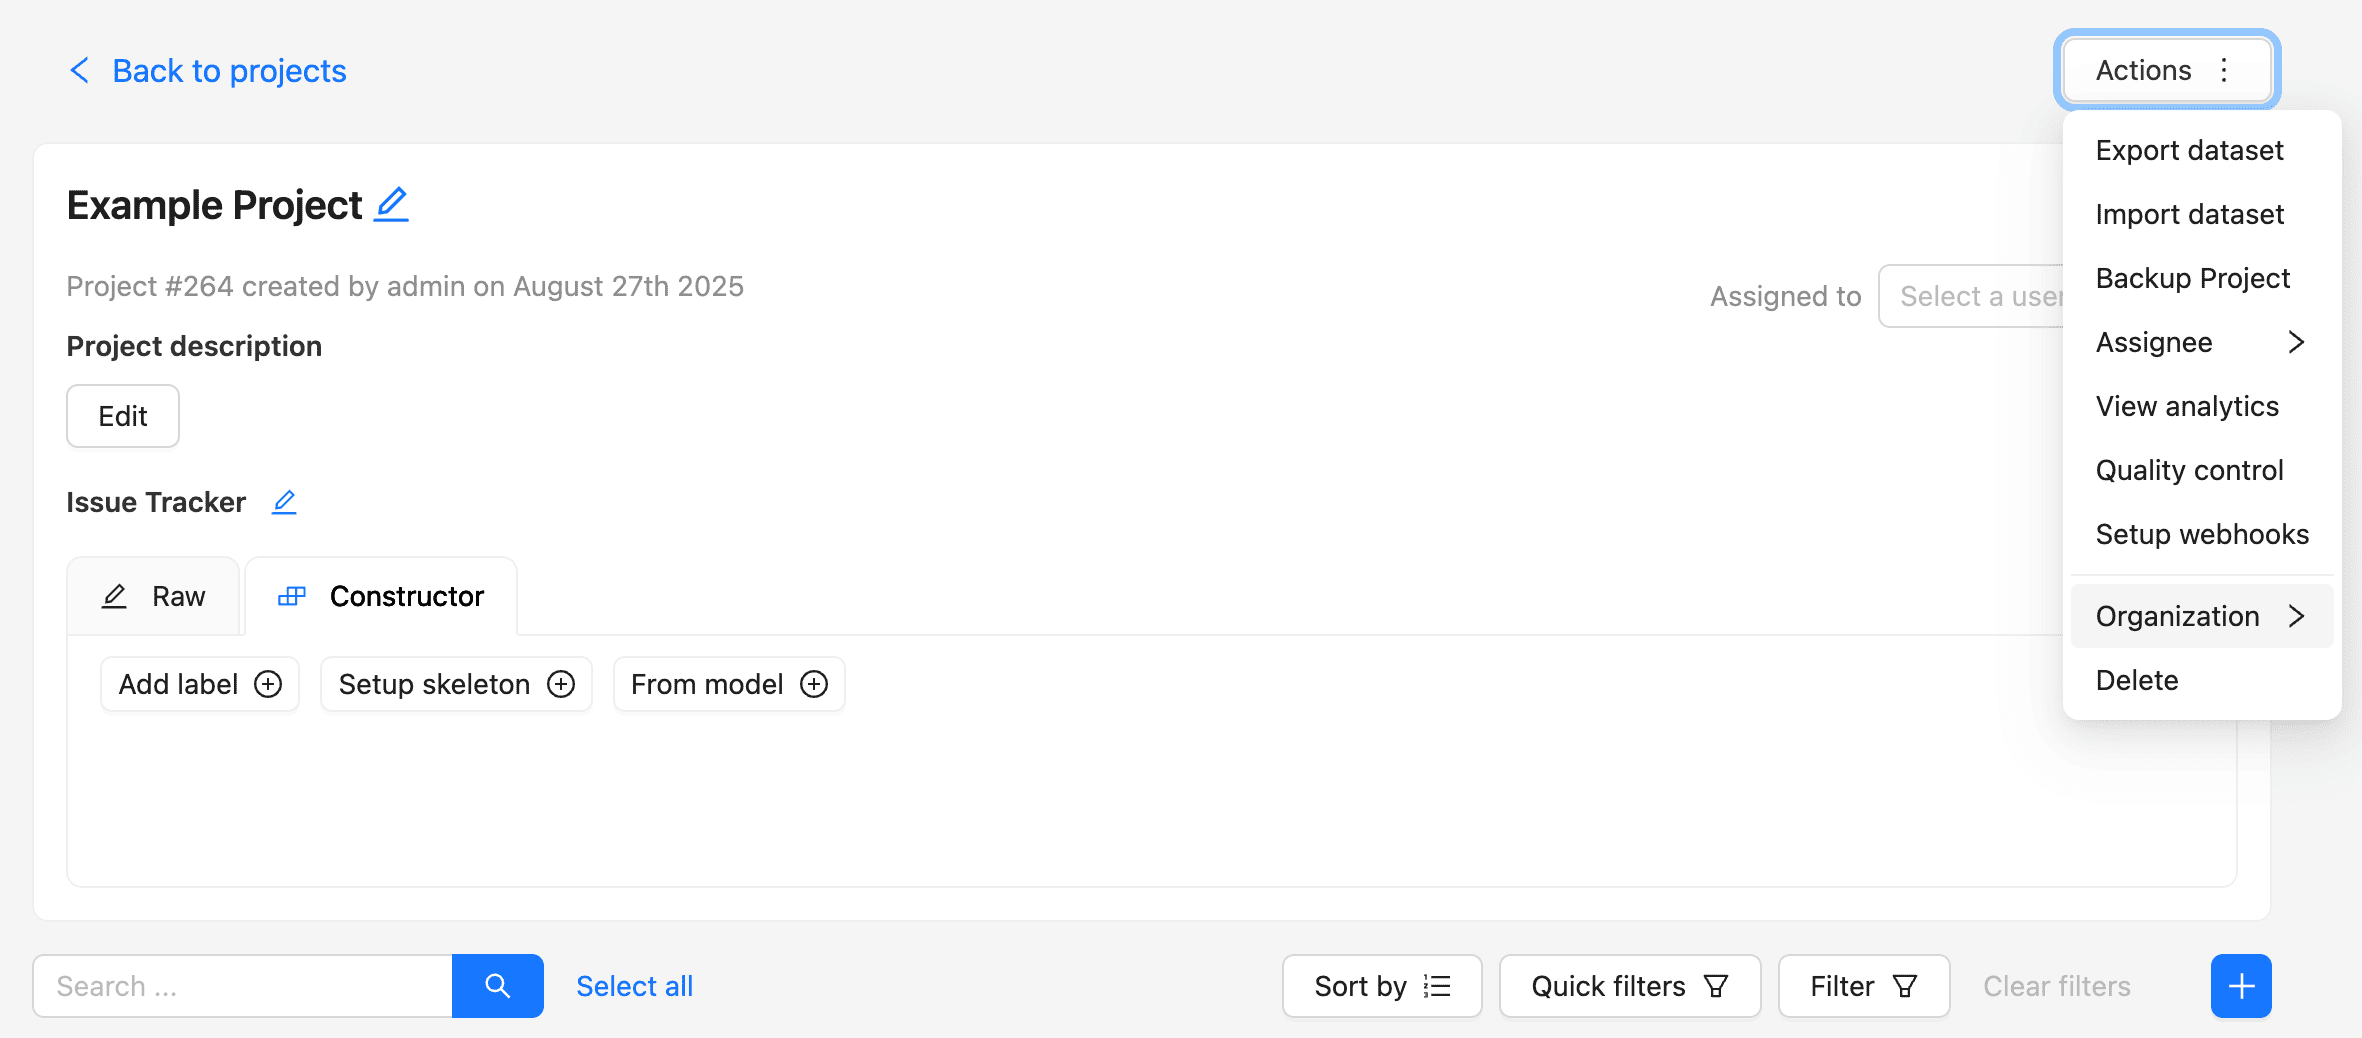Switch to the Raw tab
2362x1038 pixels.
coord(154,597)
